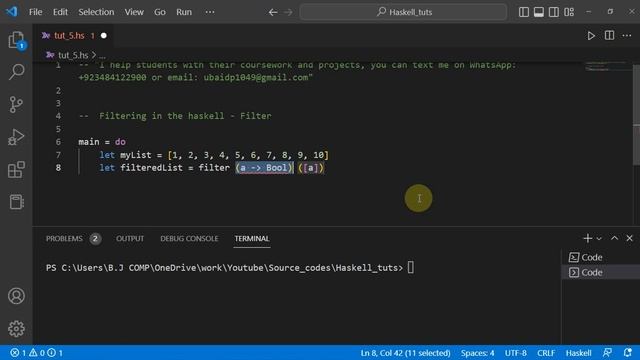Open the Selection menu
This screenshot has height=360, width=640.
[96, 12]
